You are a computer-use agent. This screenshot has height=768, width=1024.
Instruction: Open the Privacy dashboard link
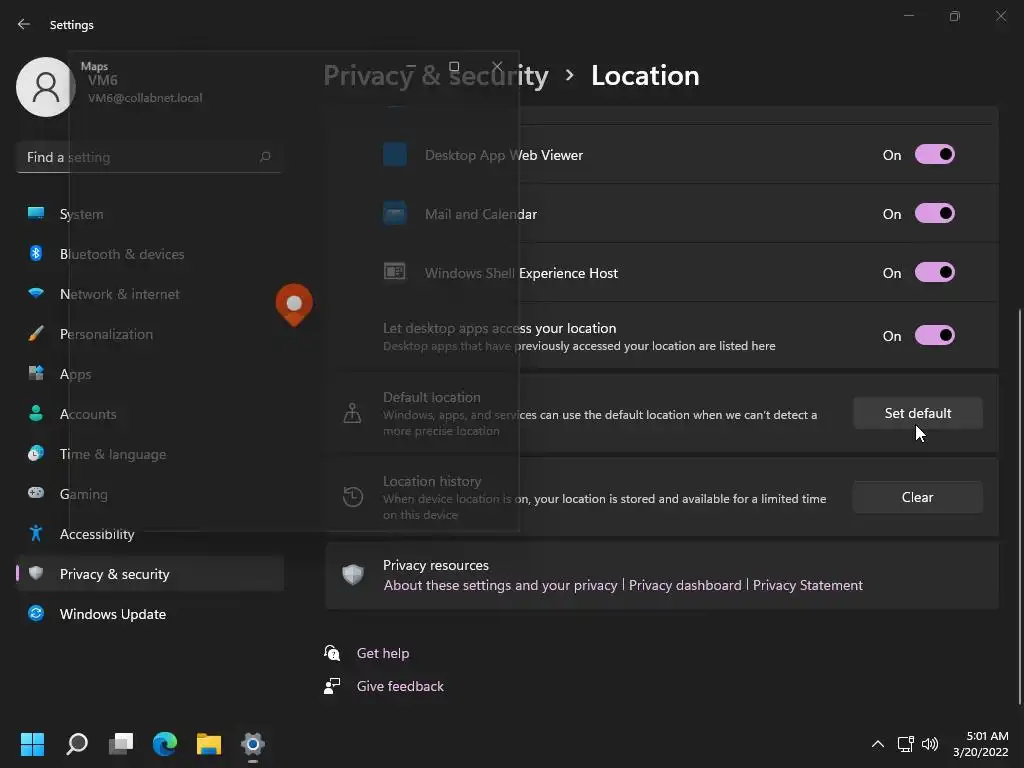tap(685, 585)
